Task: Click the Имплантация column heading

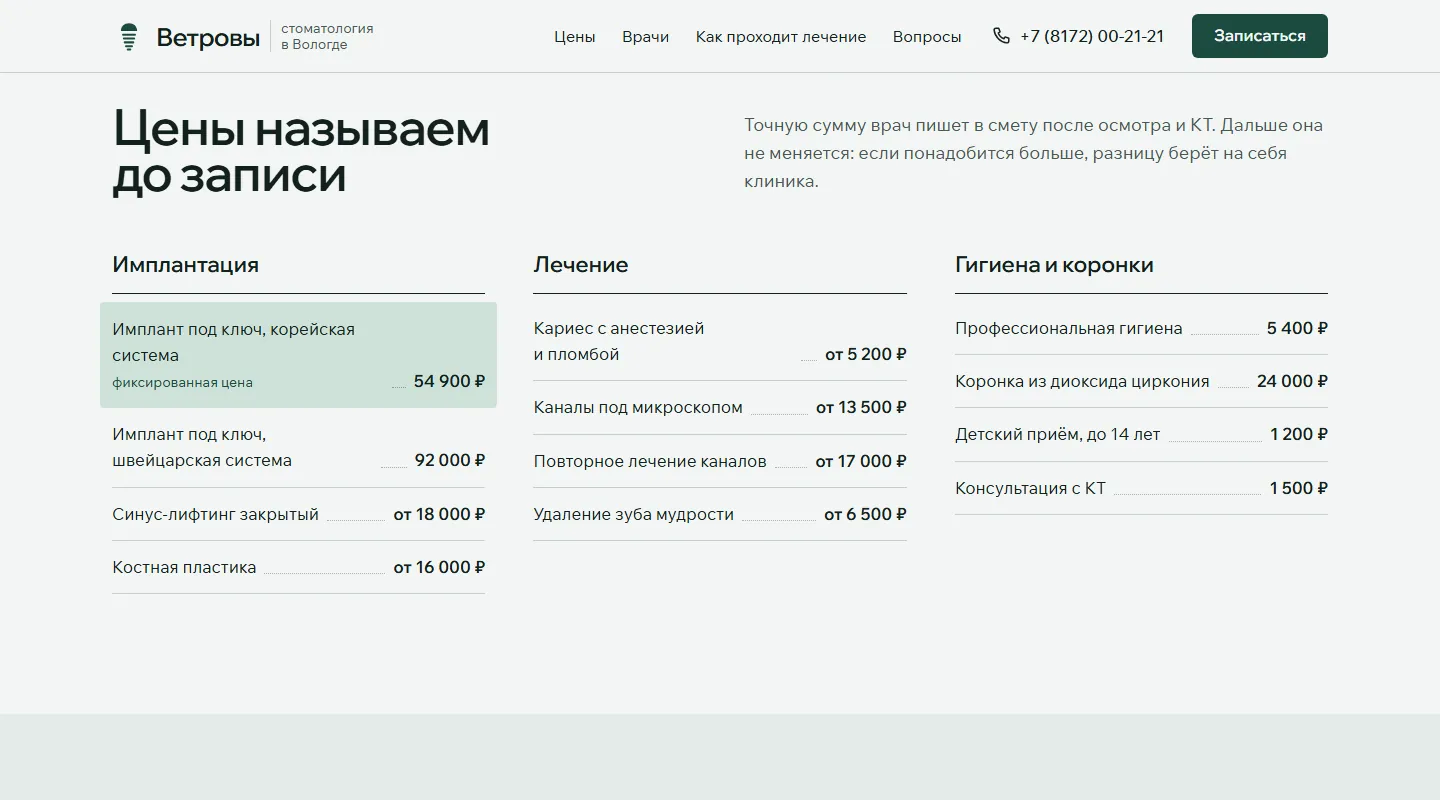Action: (x=186, y=265)
